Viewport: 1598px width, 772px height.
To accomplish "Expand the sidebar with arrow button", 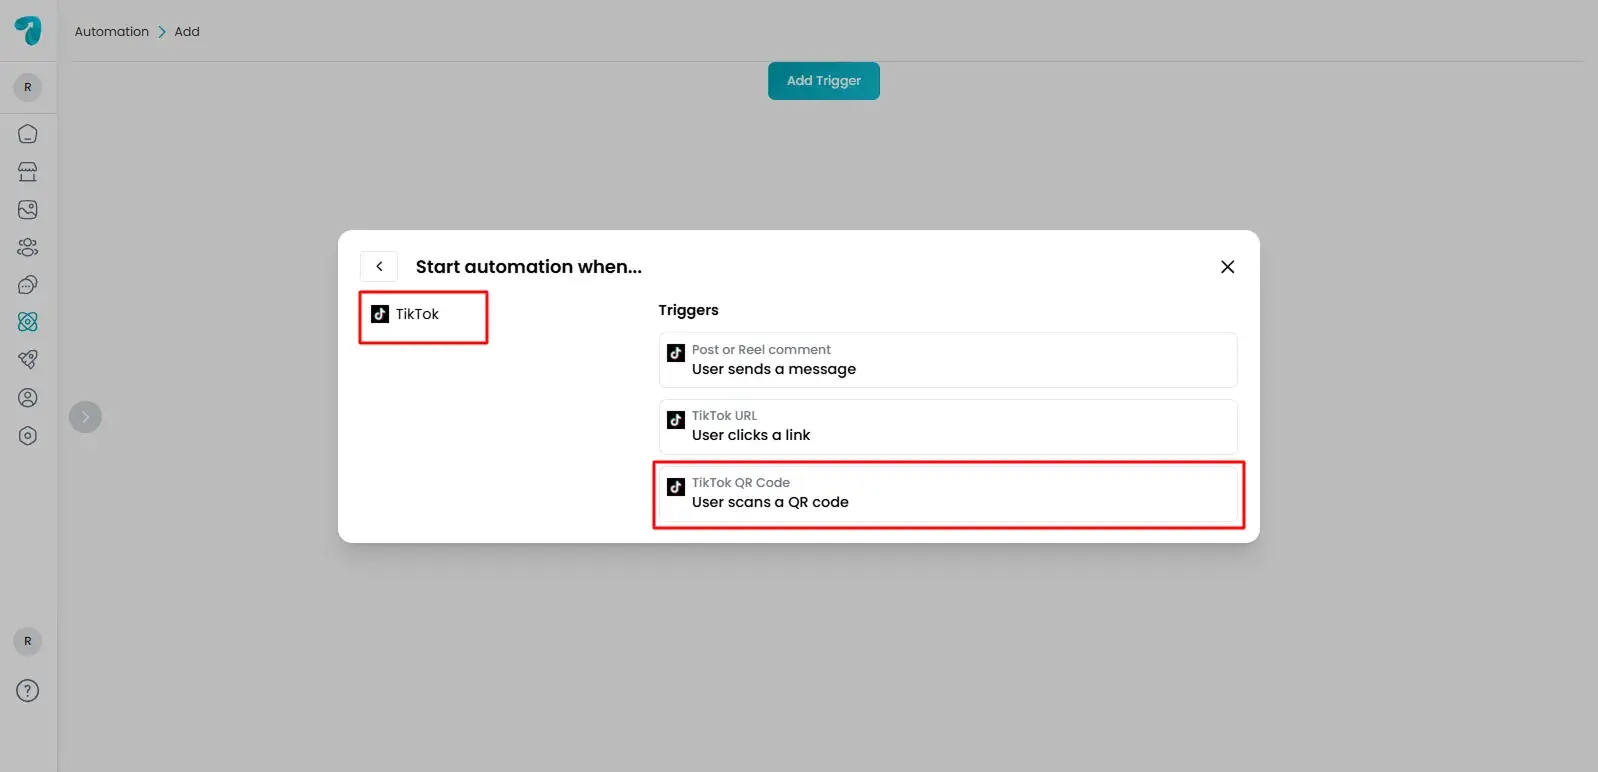I will coord(85,417).
